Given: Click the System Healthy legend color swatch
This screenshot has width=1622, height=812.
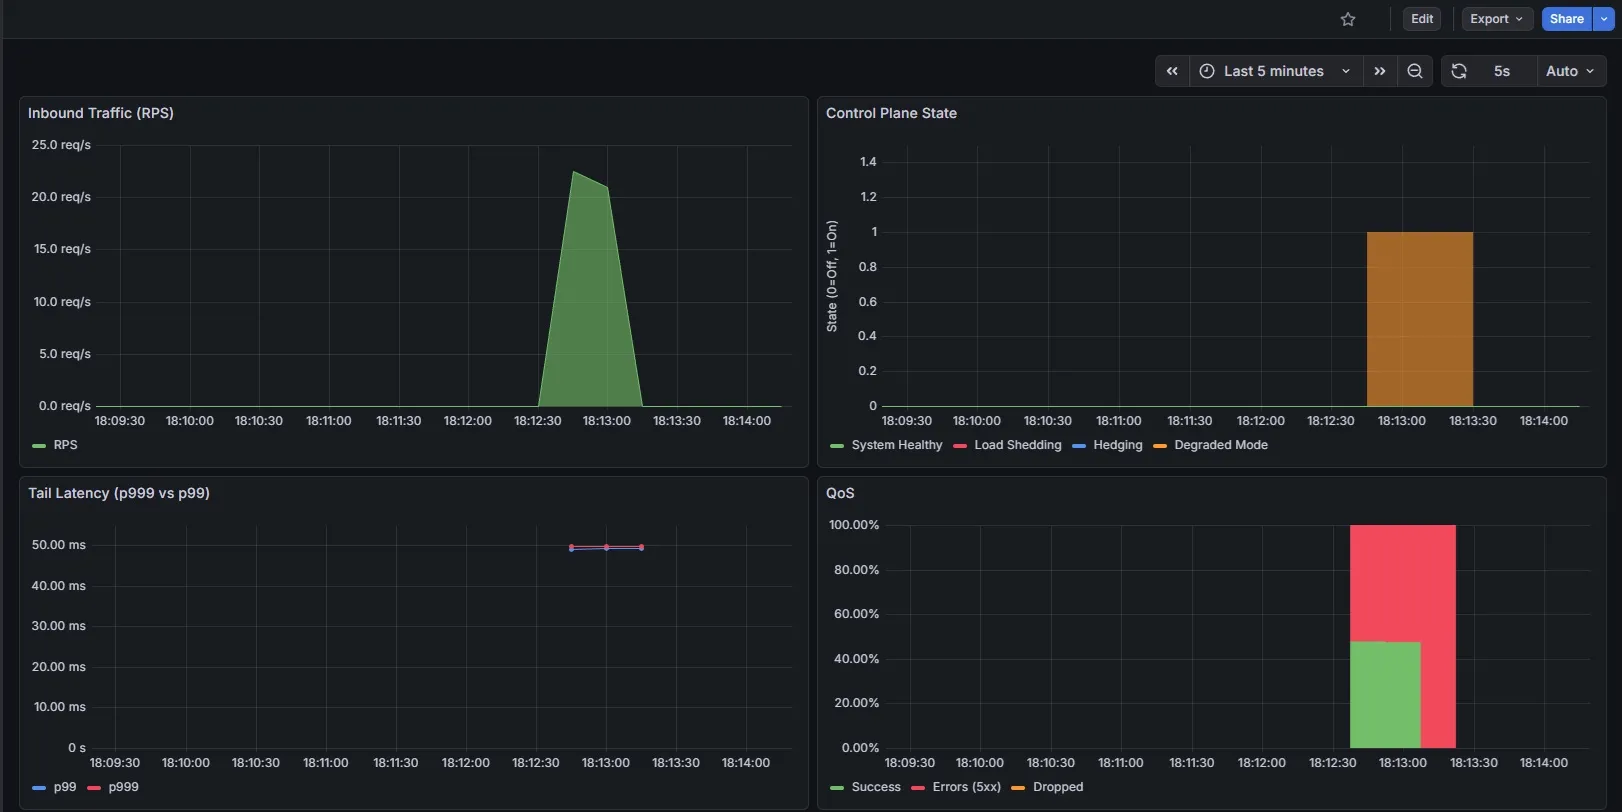Looking at the screenshot, I should (x=837, y=446).
